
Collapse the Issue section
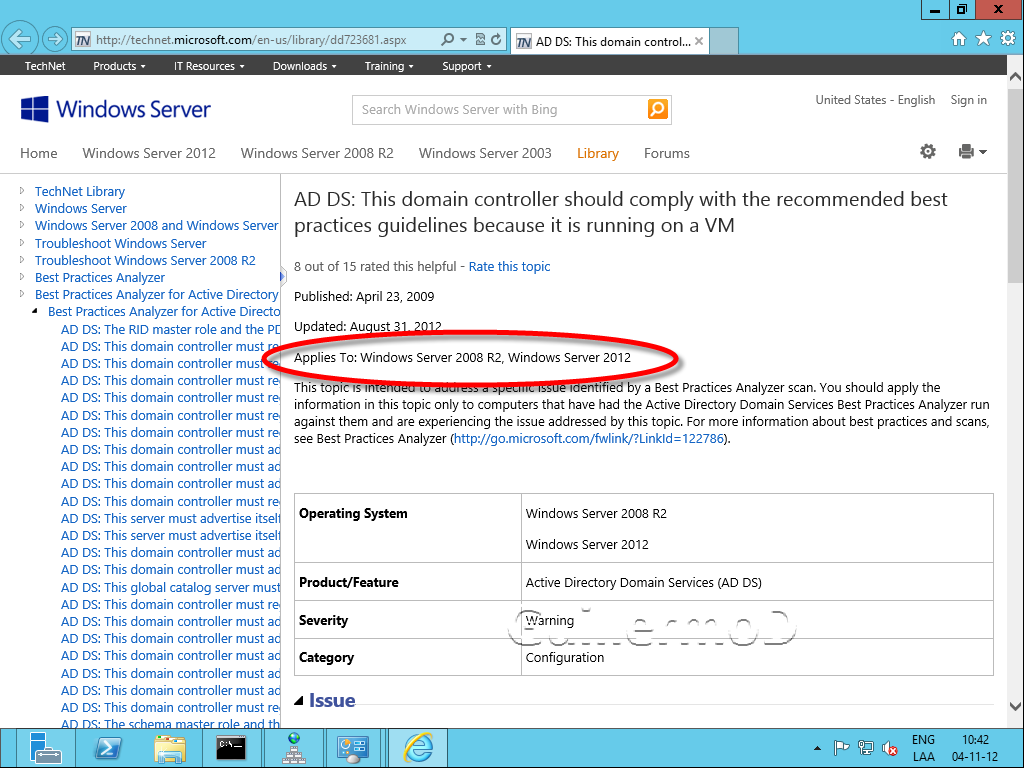tap(300, 701)
